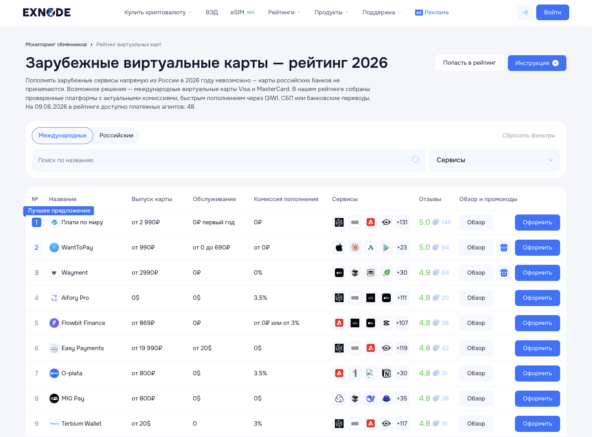Click Оформить for Easy Payments
This screenshot has height=437, width=592.
[537, 348]
